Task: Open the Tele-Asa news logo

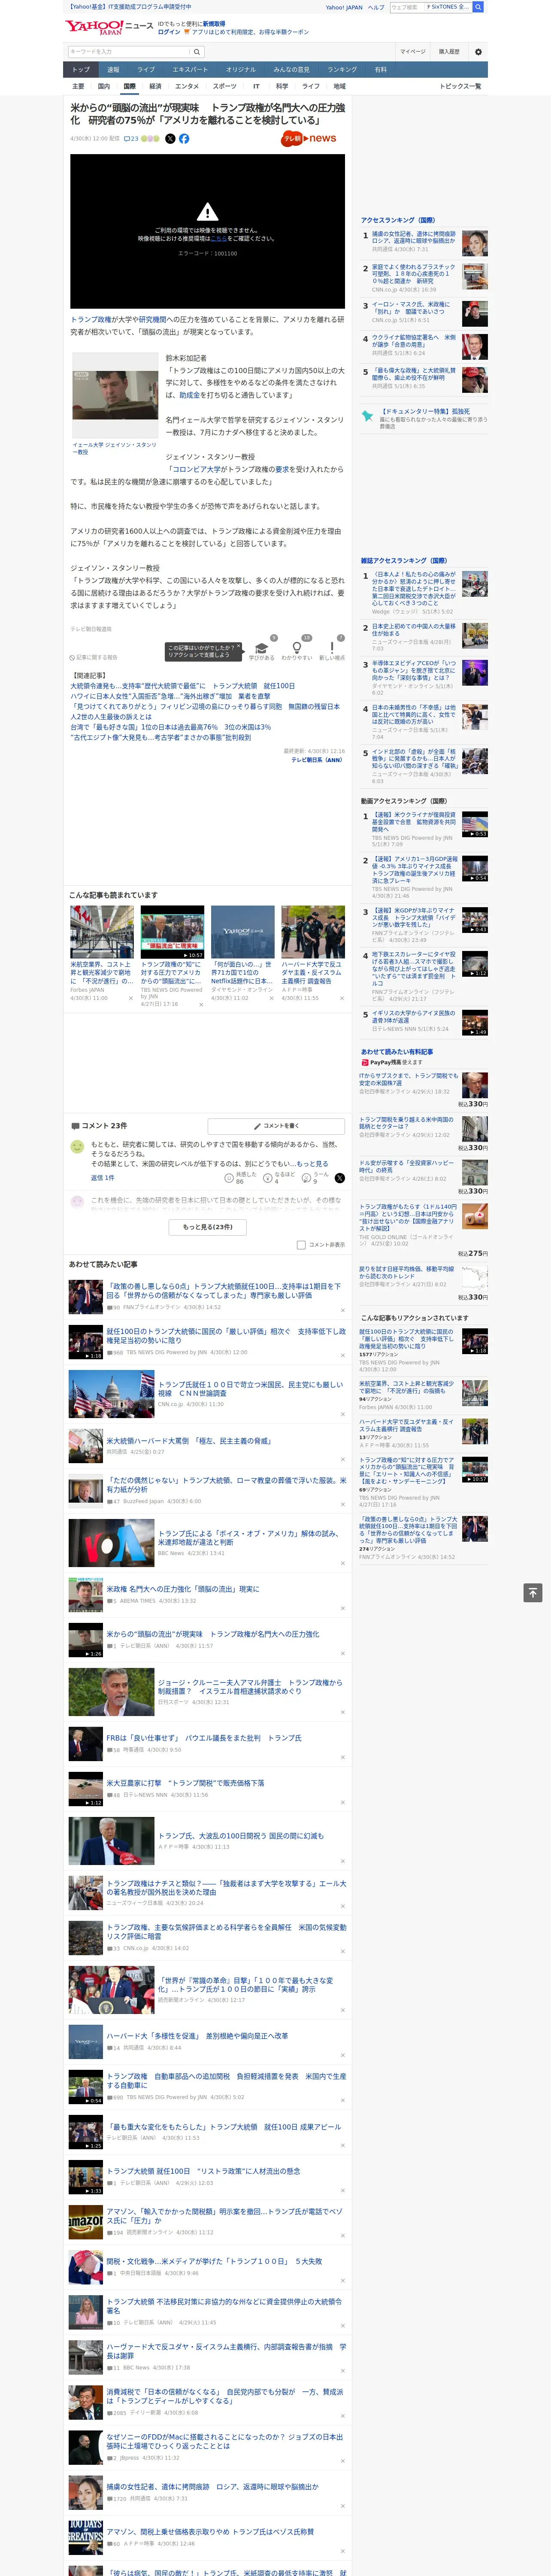Action: pos(309,139)
